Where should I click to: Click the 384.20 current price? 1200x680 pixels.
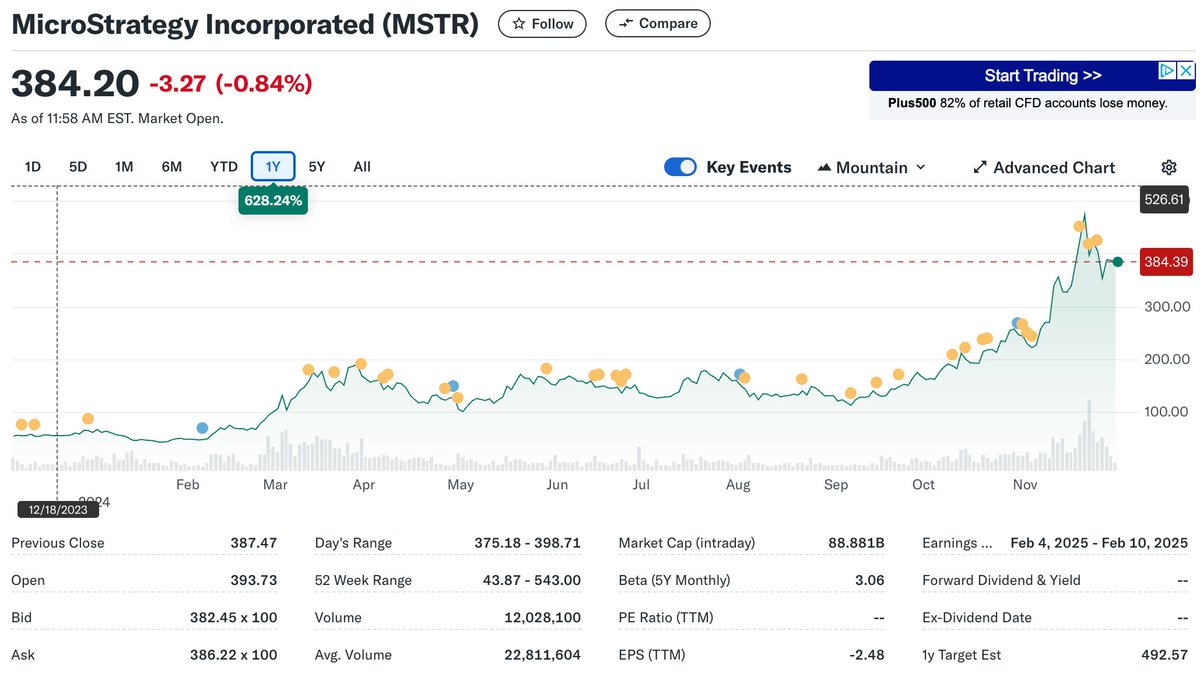pyautogui.click(x=75, y=84)
